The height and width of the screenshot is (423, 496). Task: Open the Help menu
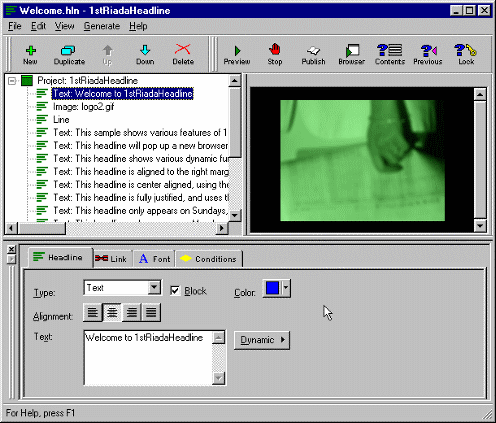(138, 26)
